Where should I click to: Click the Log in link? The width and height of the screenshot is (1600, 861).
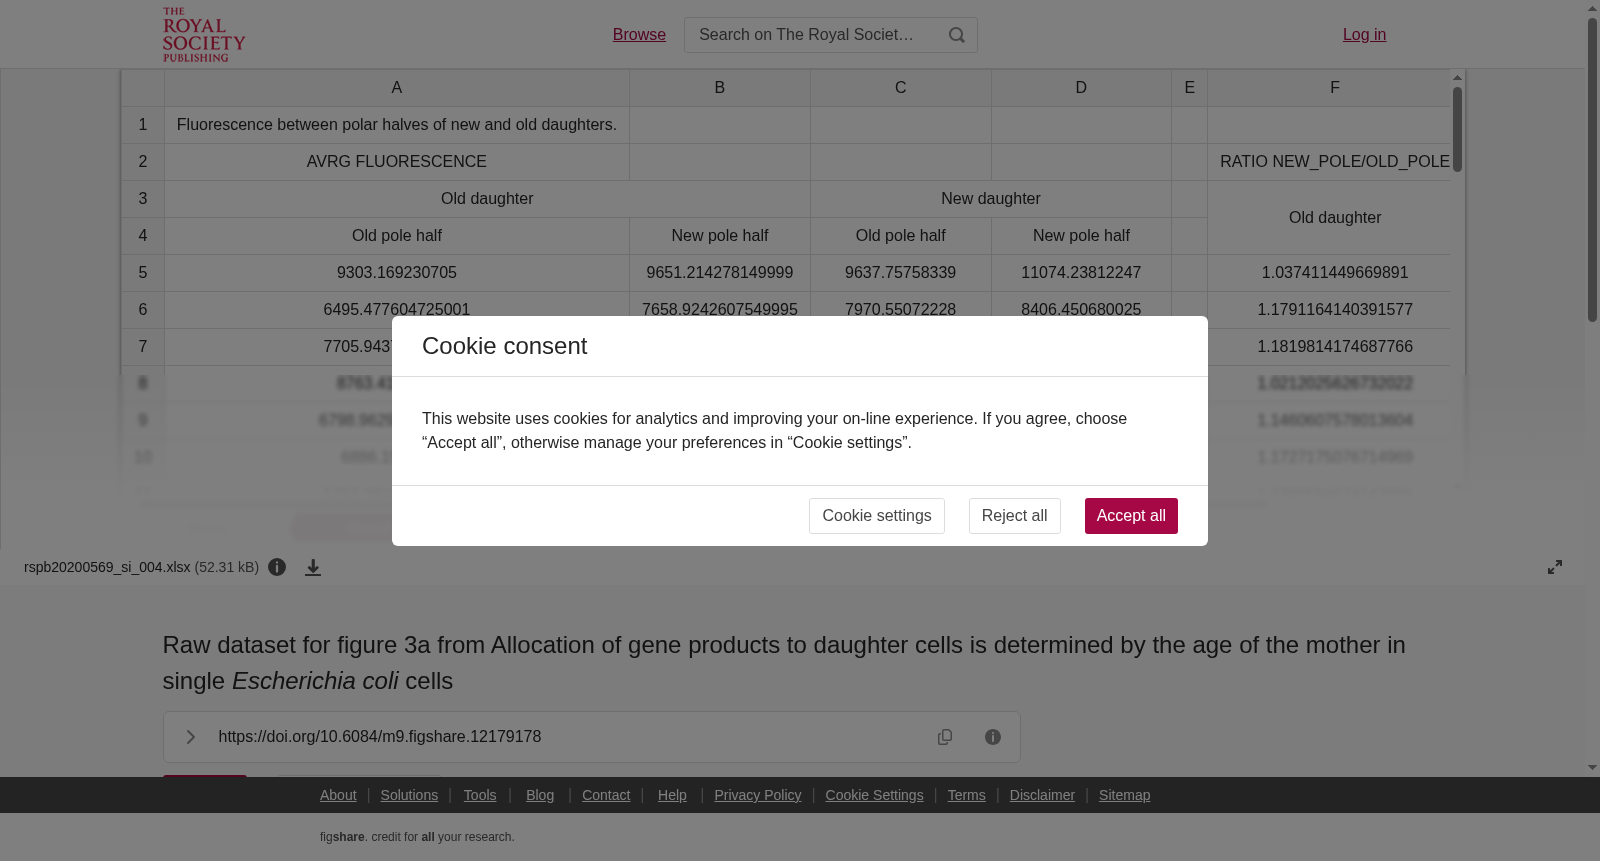(1364, 35)
